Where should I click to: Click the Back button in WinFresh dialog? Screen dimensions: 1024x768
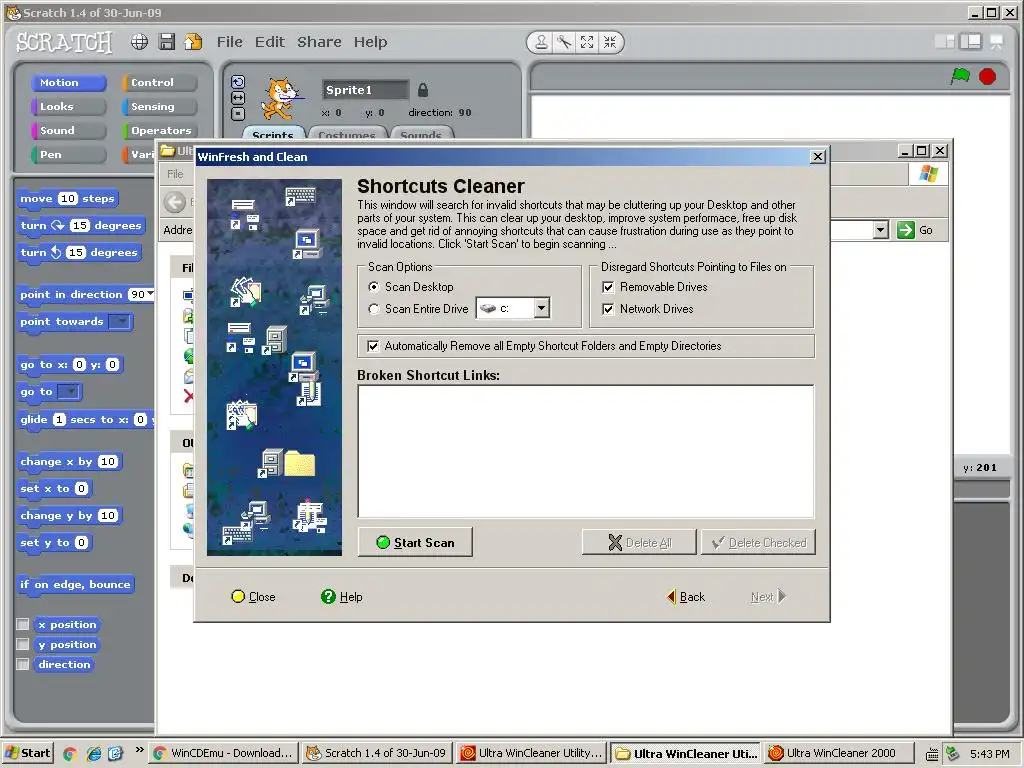point(686,597)
